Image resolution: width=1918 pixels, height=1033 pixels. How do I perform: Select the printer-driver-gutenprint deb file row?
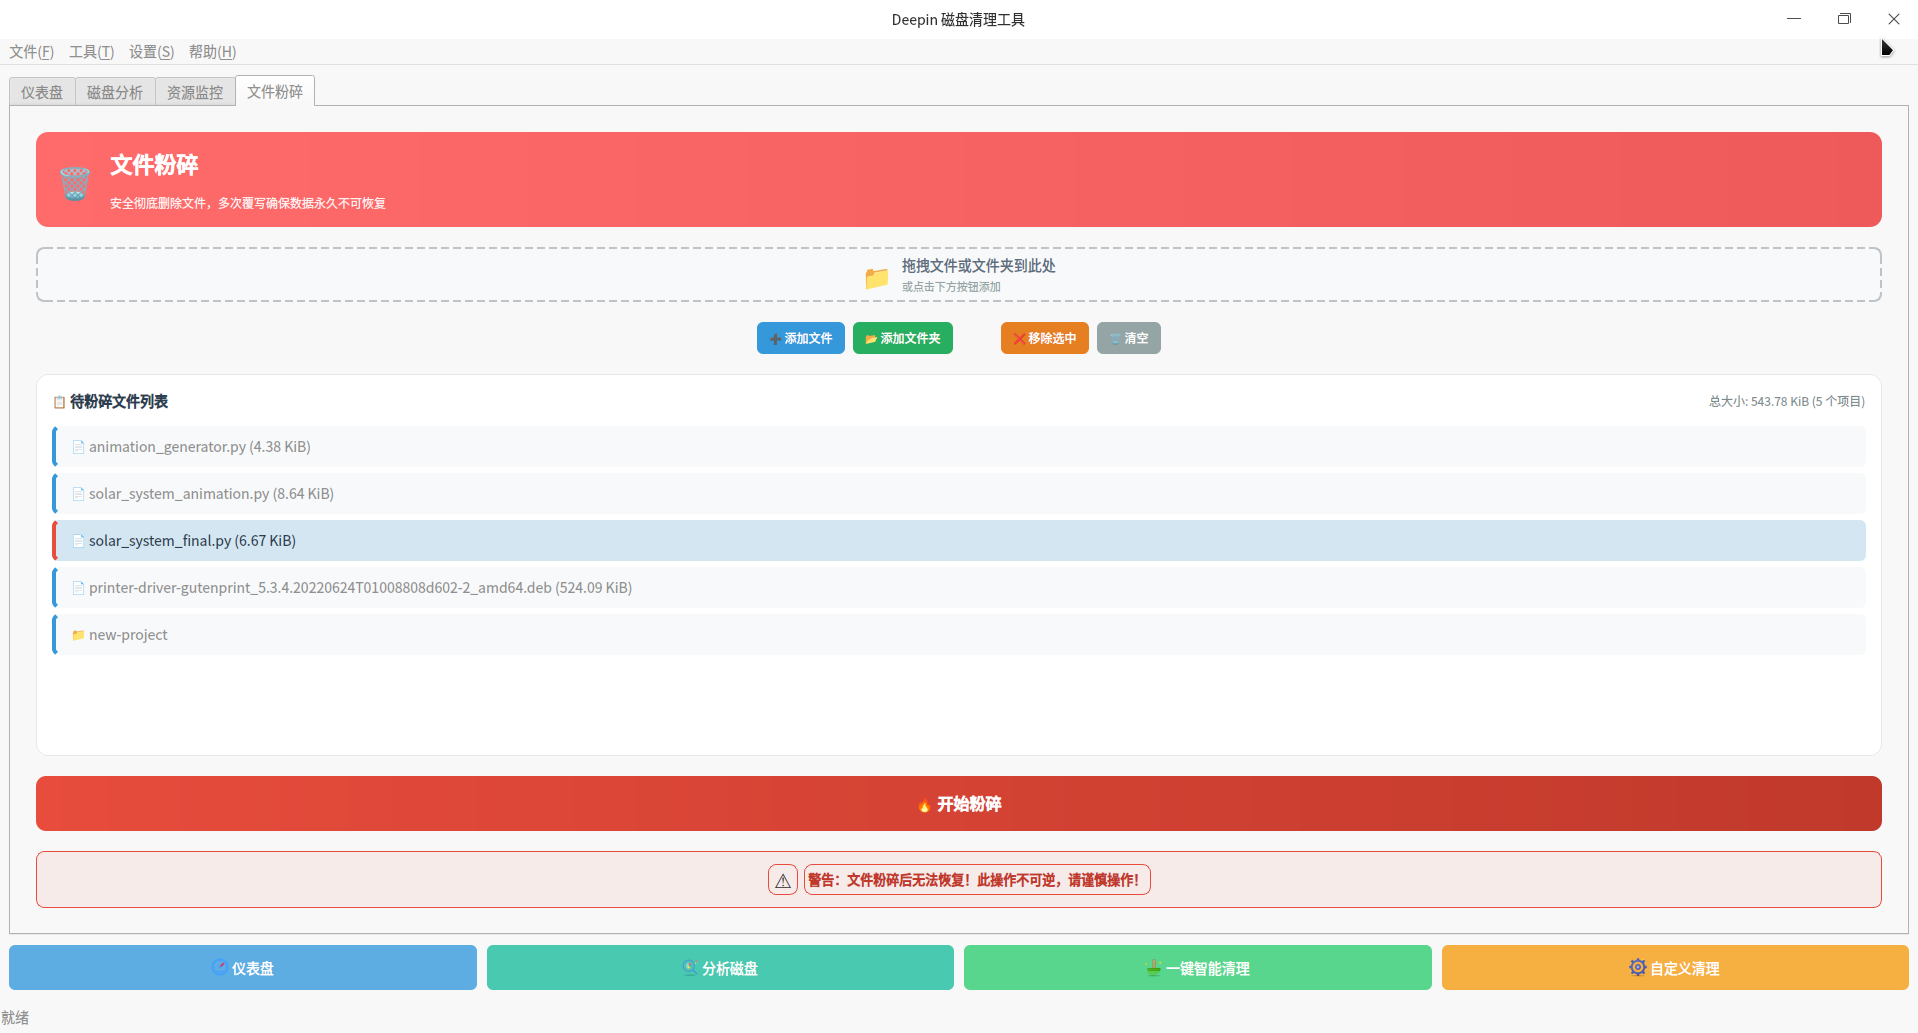959,588
